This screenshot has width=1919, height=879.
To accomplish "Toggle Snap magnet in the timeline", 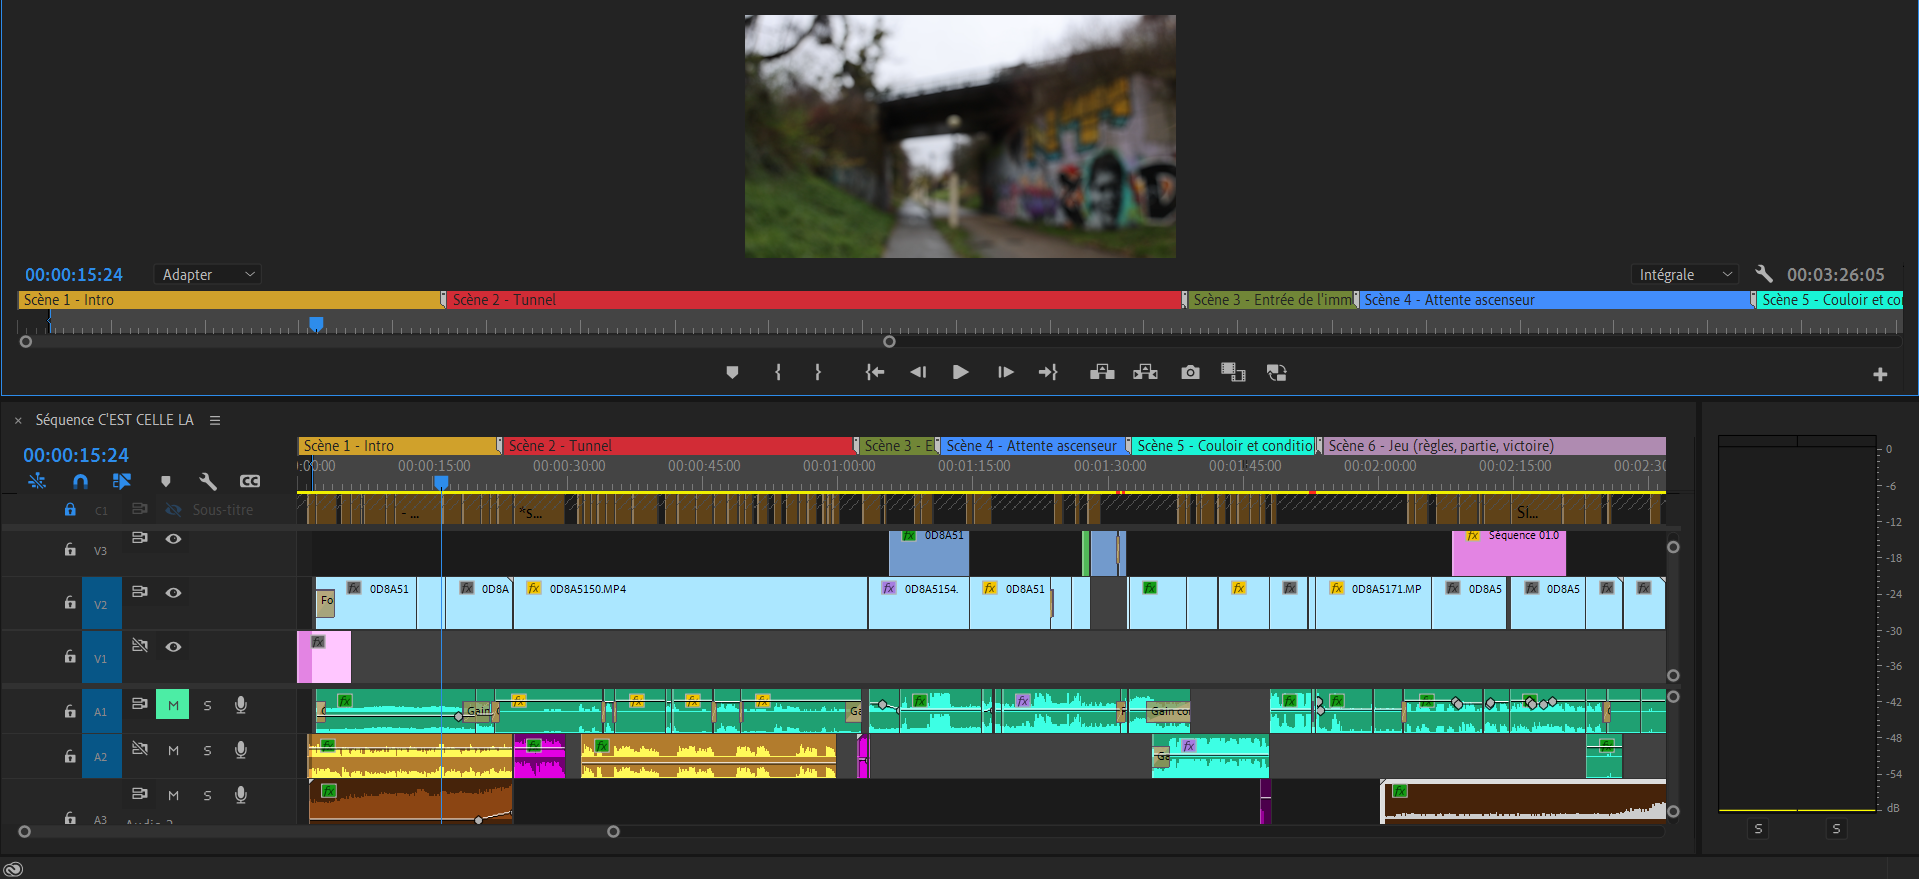I will click(x=80, y=481).
